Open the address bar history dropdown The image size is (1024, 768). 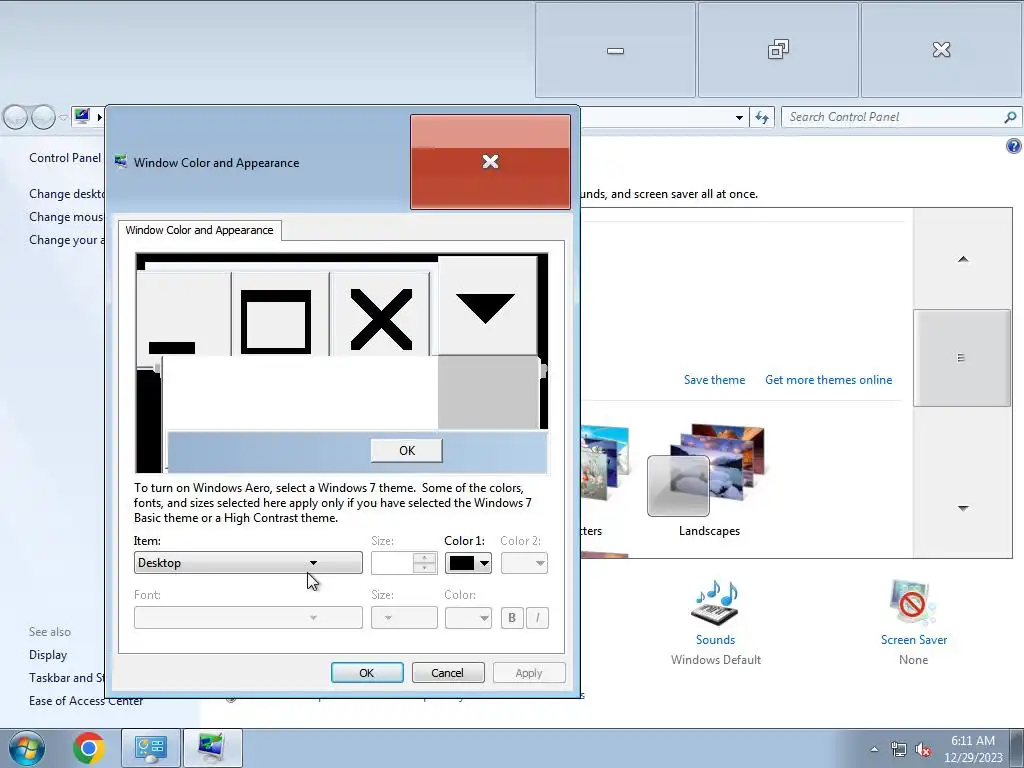739,118
